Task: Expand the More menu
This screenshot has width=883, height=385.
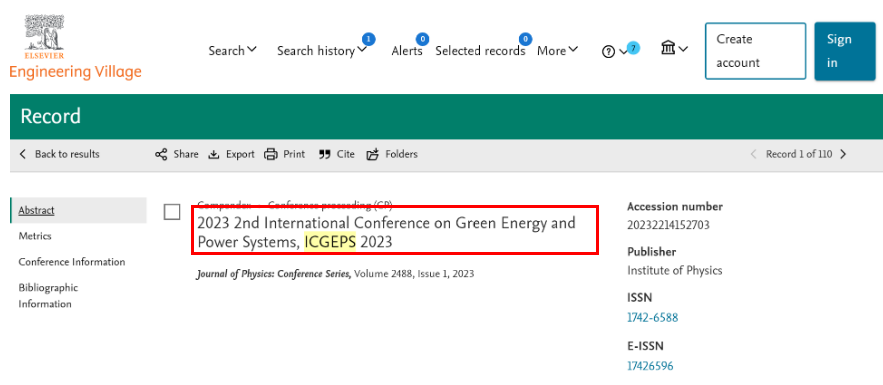Action: coord(557,51)
